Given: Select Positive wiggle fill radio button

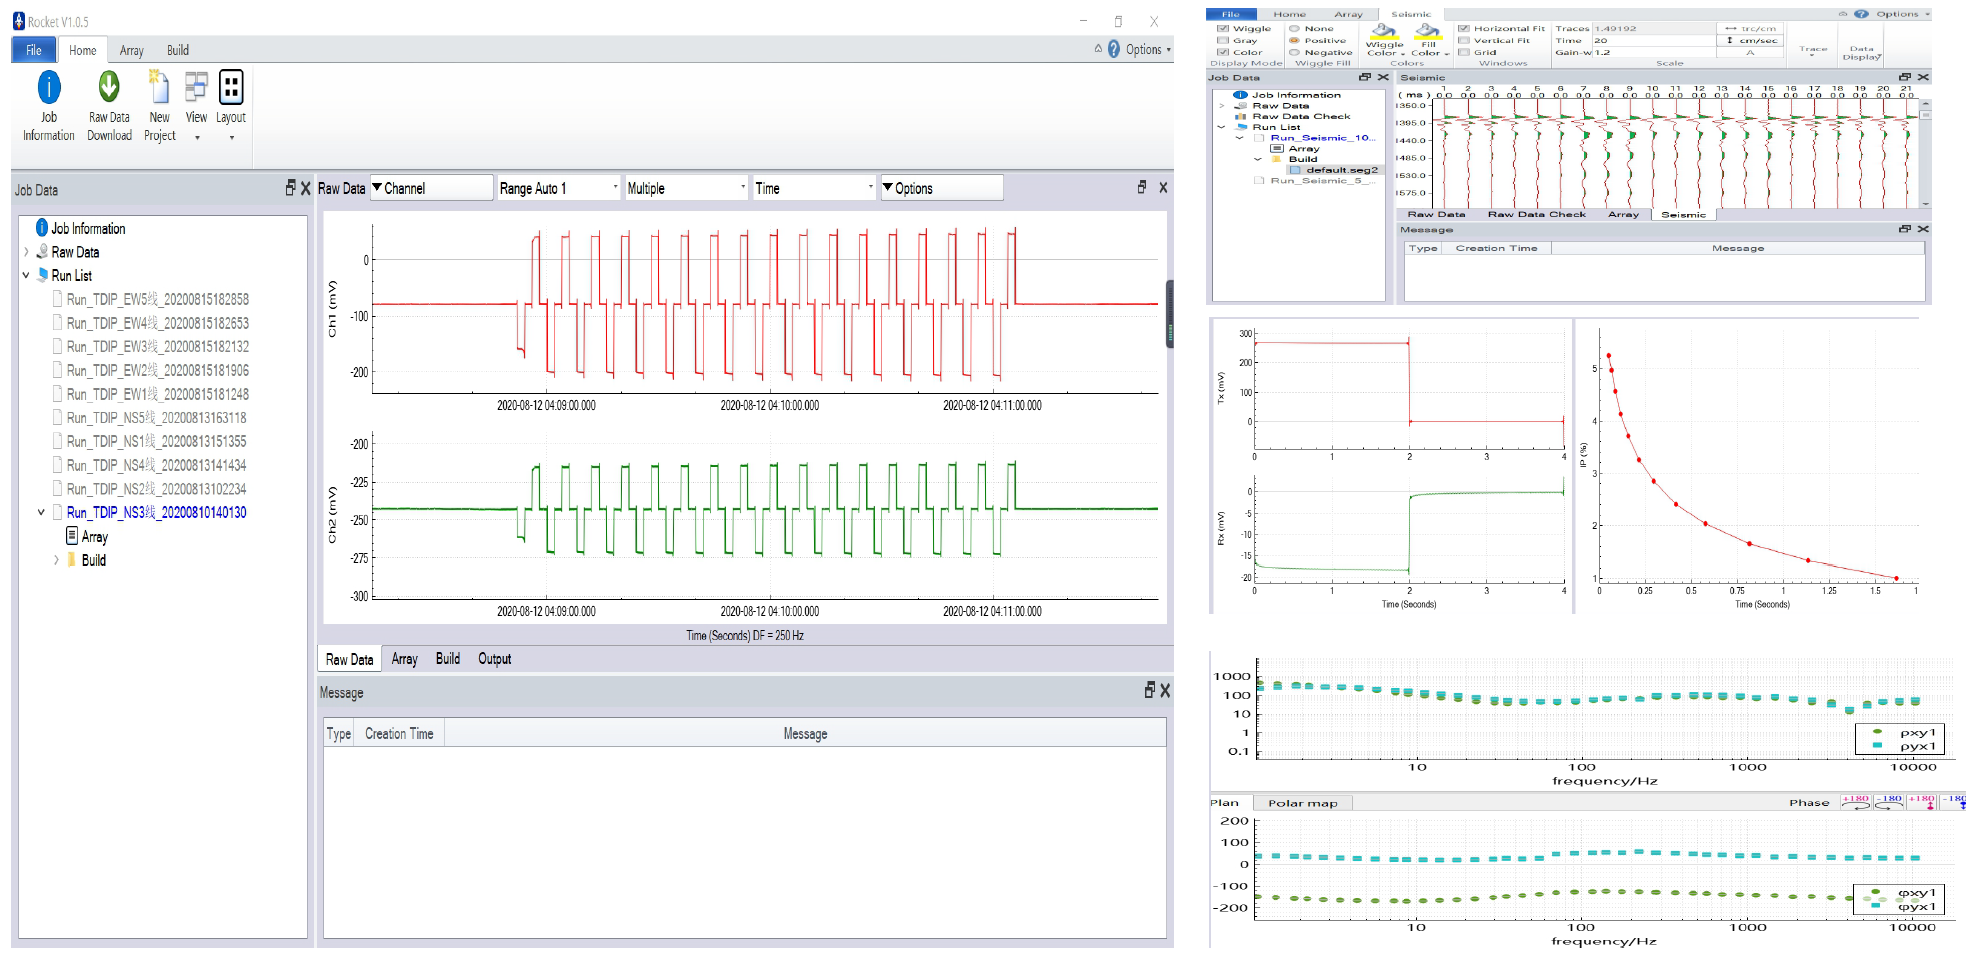Looking at the screenshot, I should 1294,41.
